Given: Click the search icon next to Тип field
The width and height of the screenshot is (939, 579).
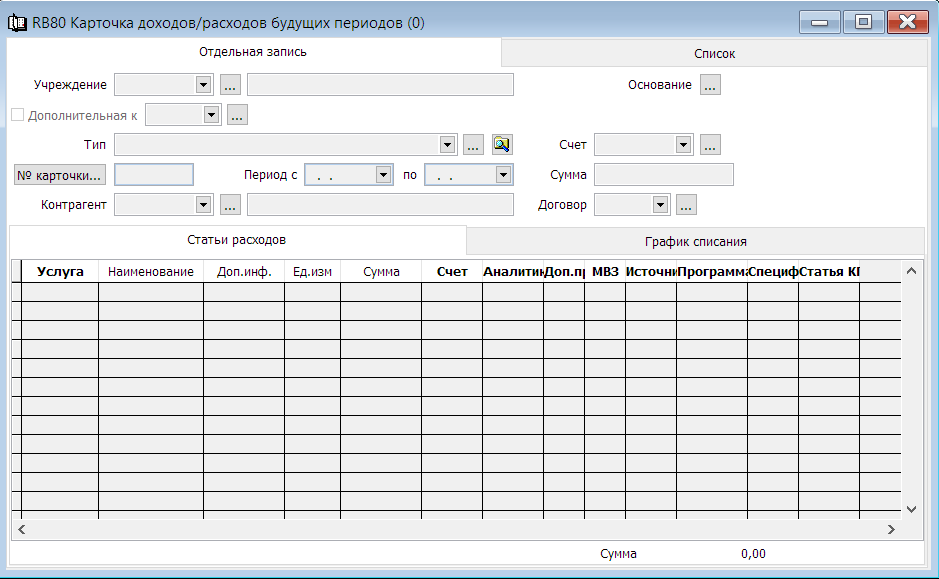Looking at the screenshot, I should coord(502,144).
